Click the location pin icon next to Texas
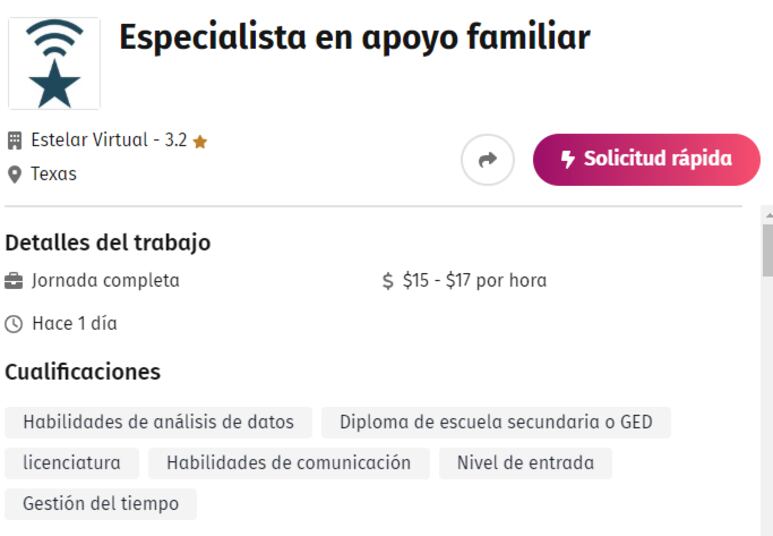Image resolution: width=773 pixels, height=536 pixels. tap(15, 175)
